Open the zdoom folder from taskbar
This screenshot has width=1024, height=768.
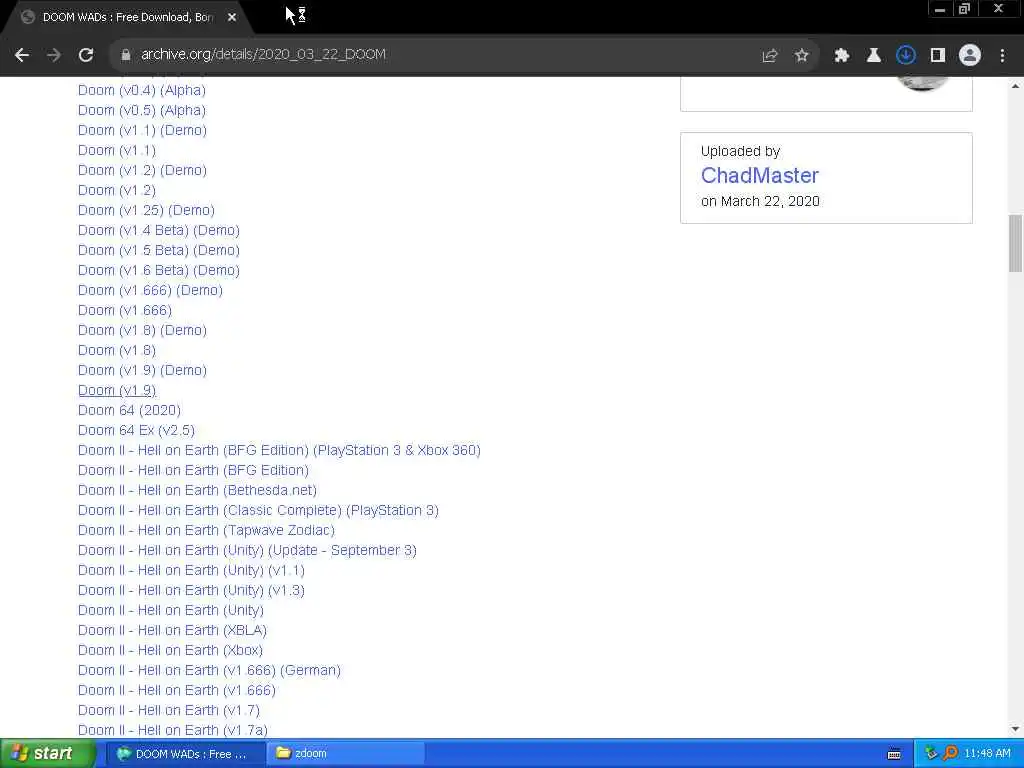346,754
